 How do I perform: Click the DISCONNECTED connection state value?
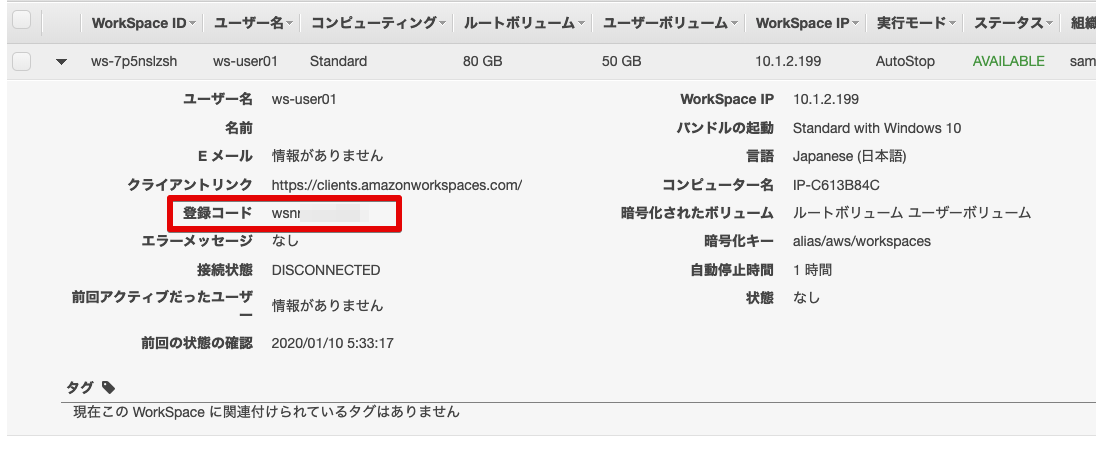[x=326, y=270]
